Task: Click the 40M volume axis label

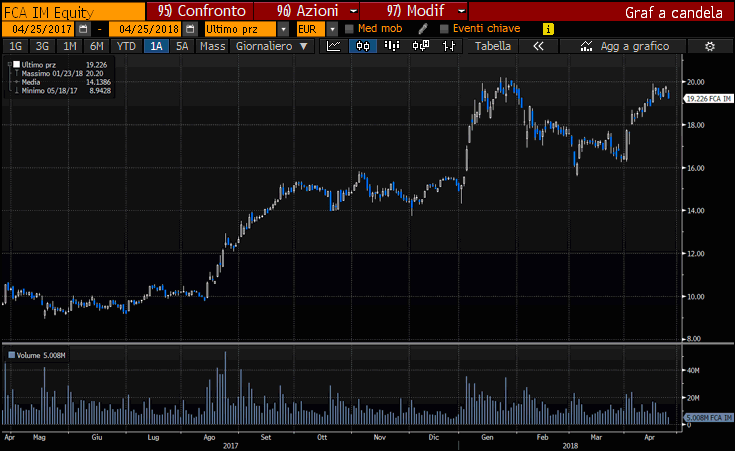Action: (x=693, y=370)
